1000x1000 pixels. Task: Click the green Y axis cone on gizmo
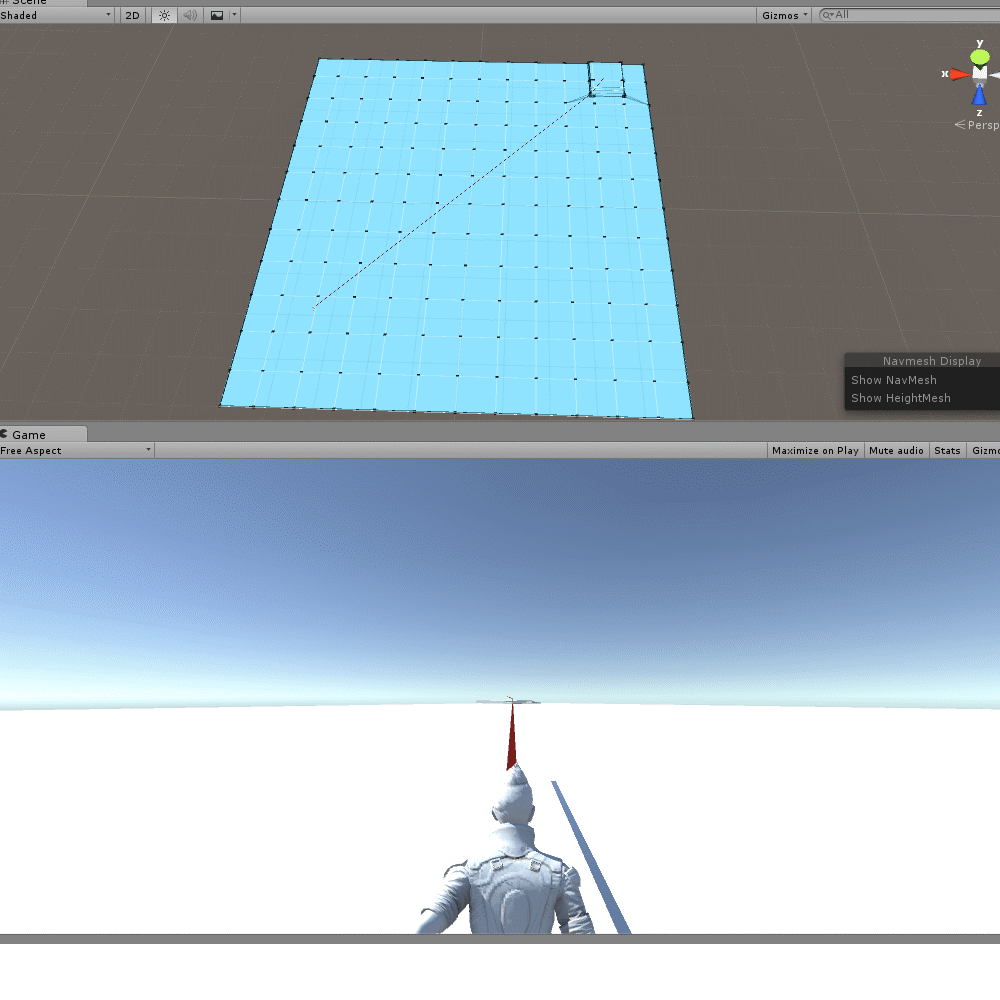[x=980, y=57]
